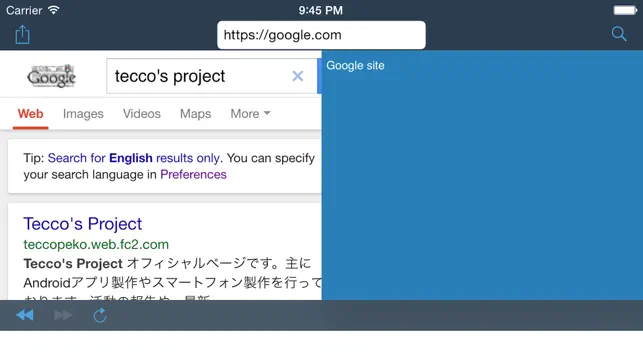Switch to the Videos tab

(142, 114)
